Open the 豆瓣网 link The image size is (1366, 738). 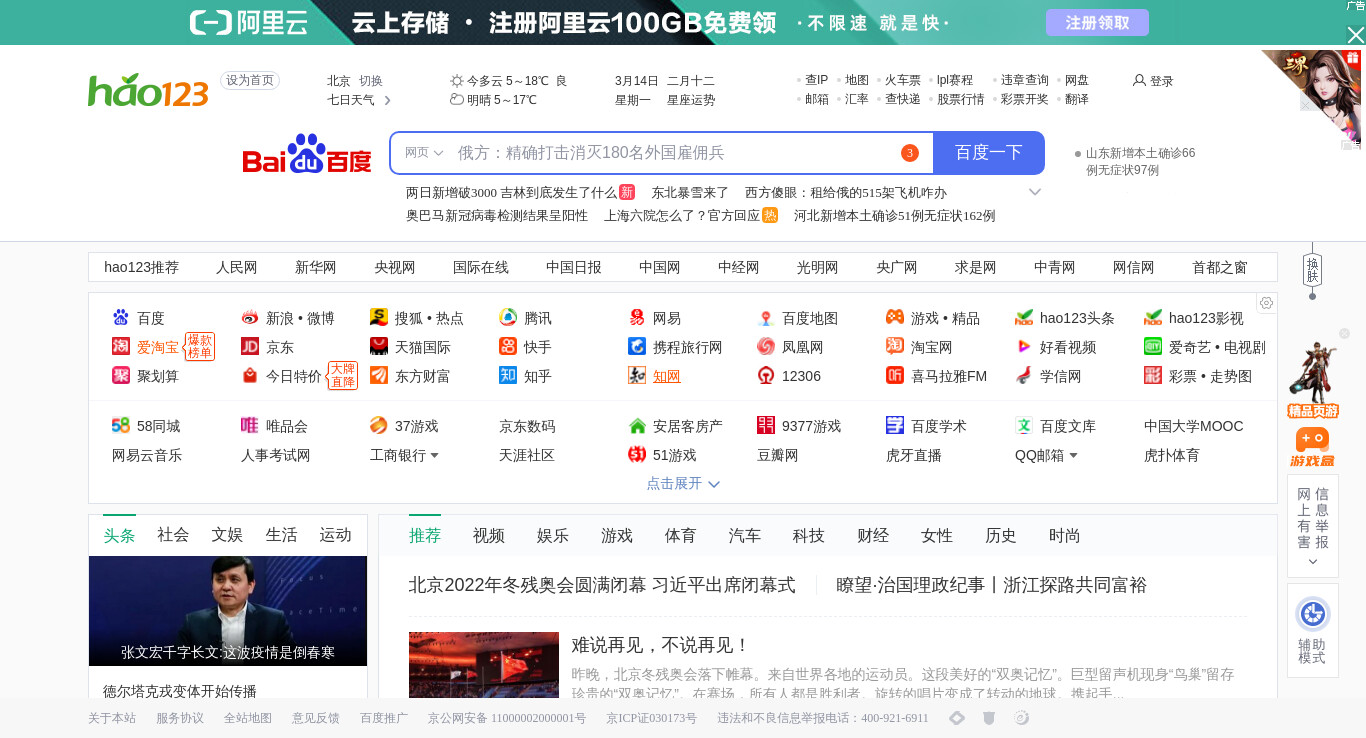pyautogui.click(x=778, y=455)
